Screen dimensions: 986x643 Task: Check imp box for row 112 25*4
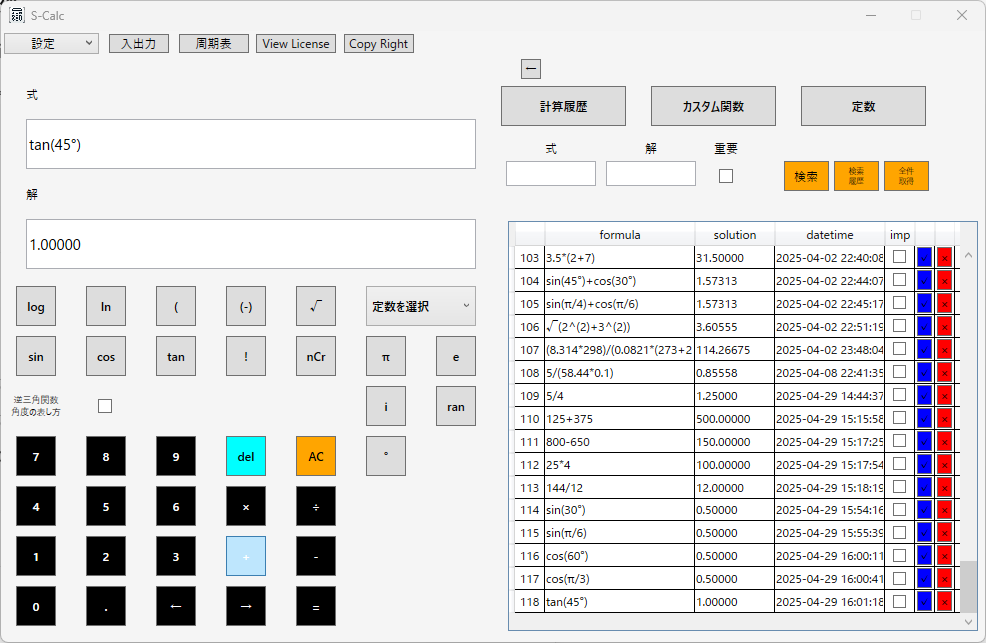point(900,463)
